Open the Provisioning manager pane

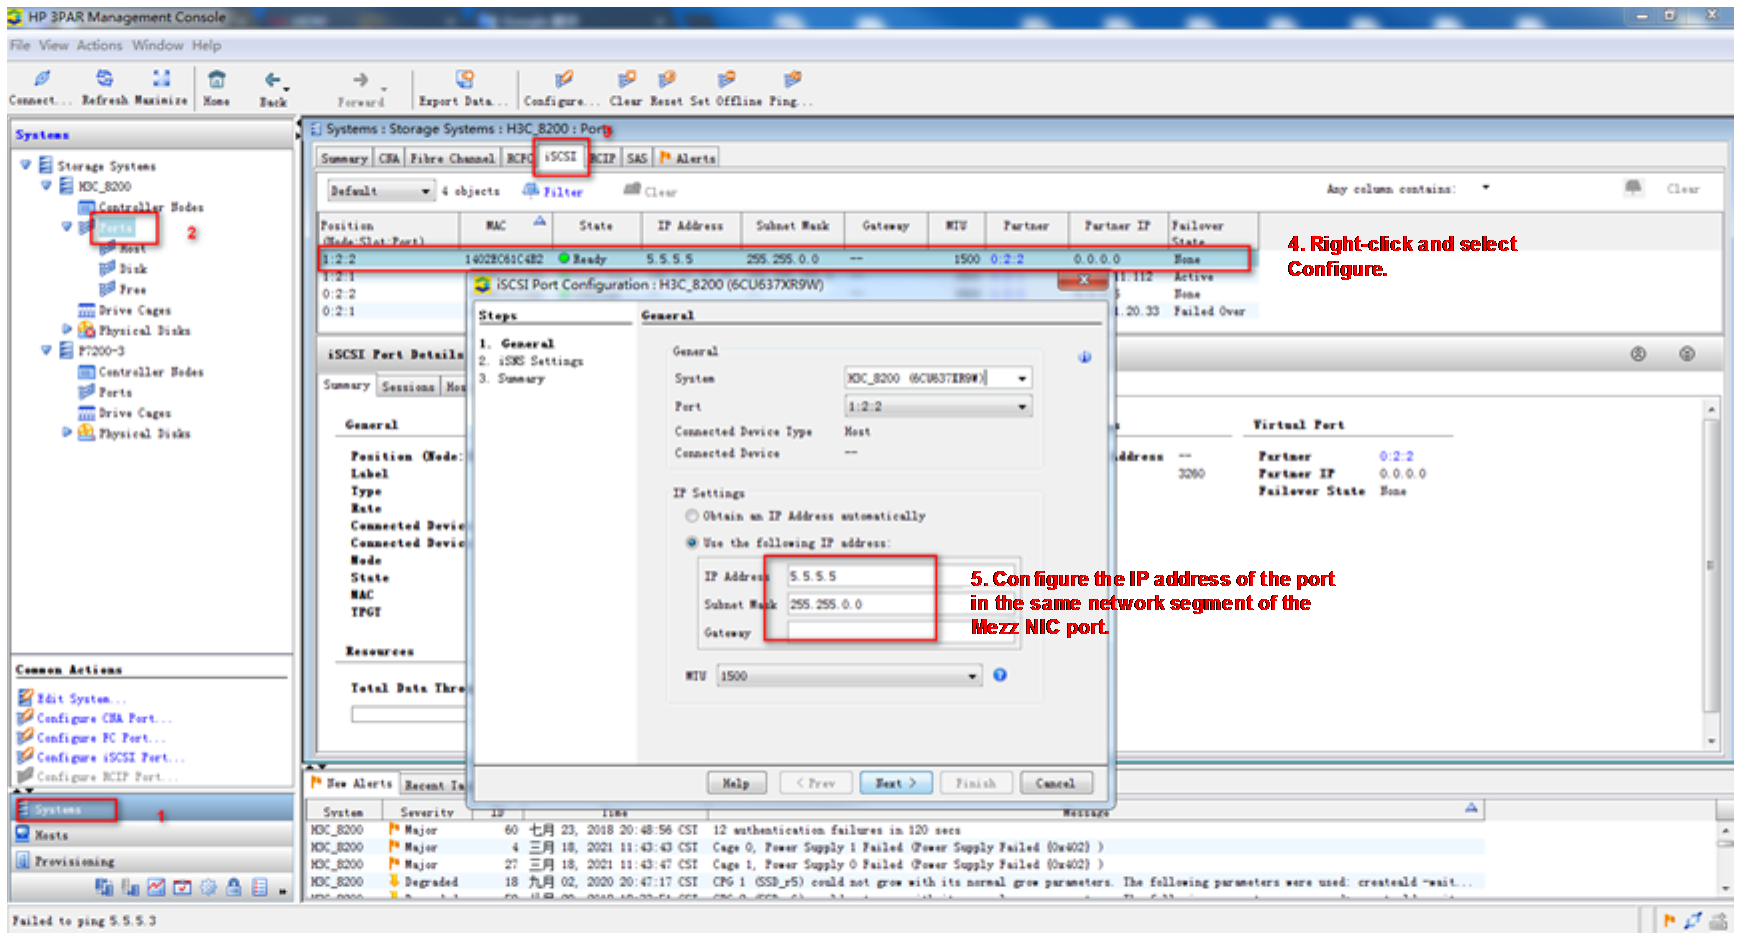(x=154, y=860)
